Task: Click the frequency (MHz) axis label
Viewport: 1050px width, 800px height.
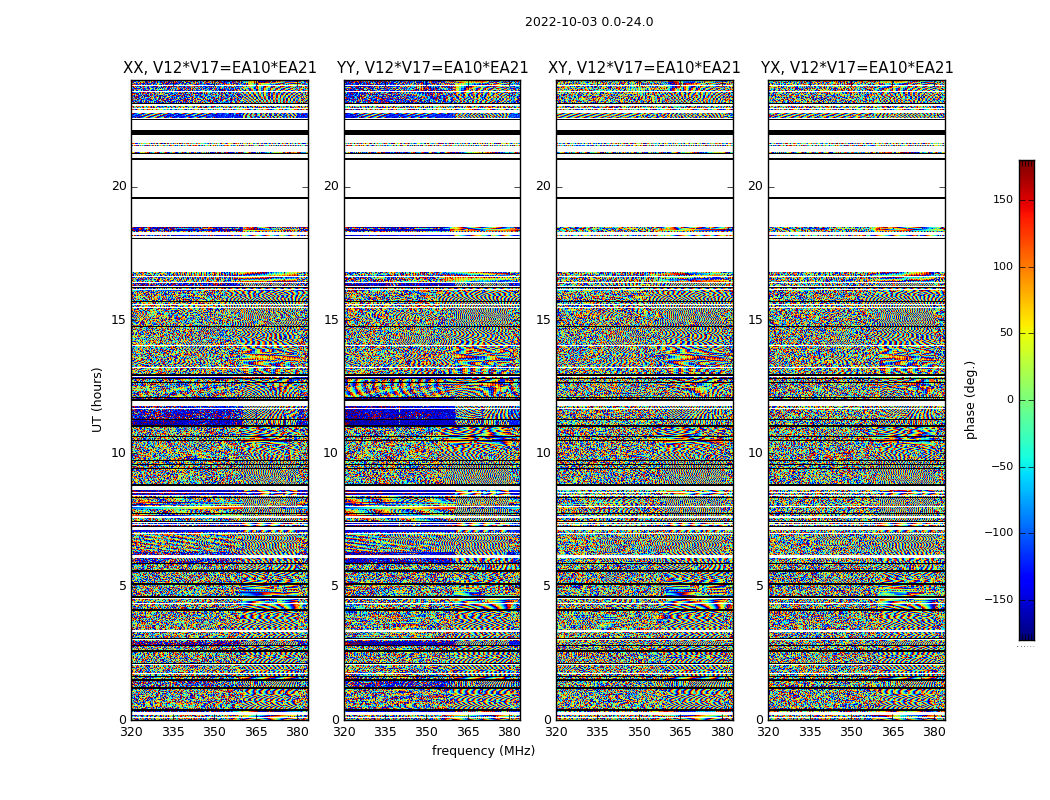Action: tap(483, 750)
